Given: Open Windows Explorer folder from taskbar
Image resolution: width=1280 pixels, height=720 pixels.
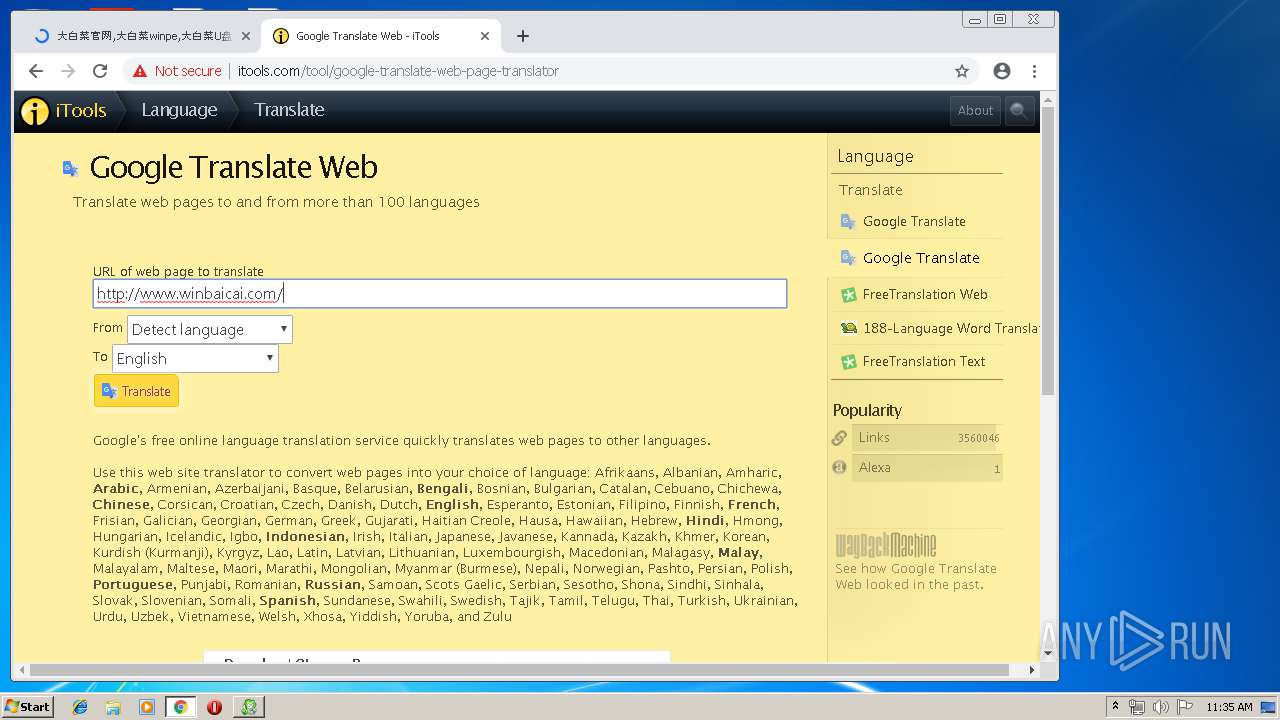Looking at the screenshot, I should (x=113, y=707).
